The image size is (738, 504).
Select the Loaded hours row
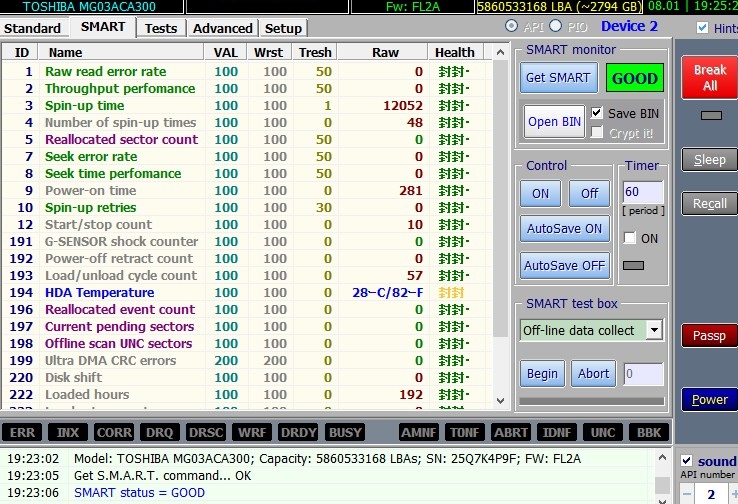pyautogui.click(x=248, y=394)
